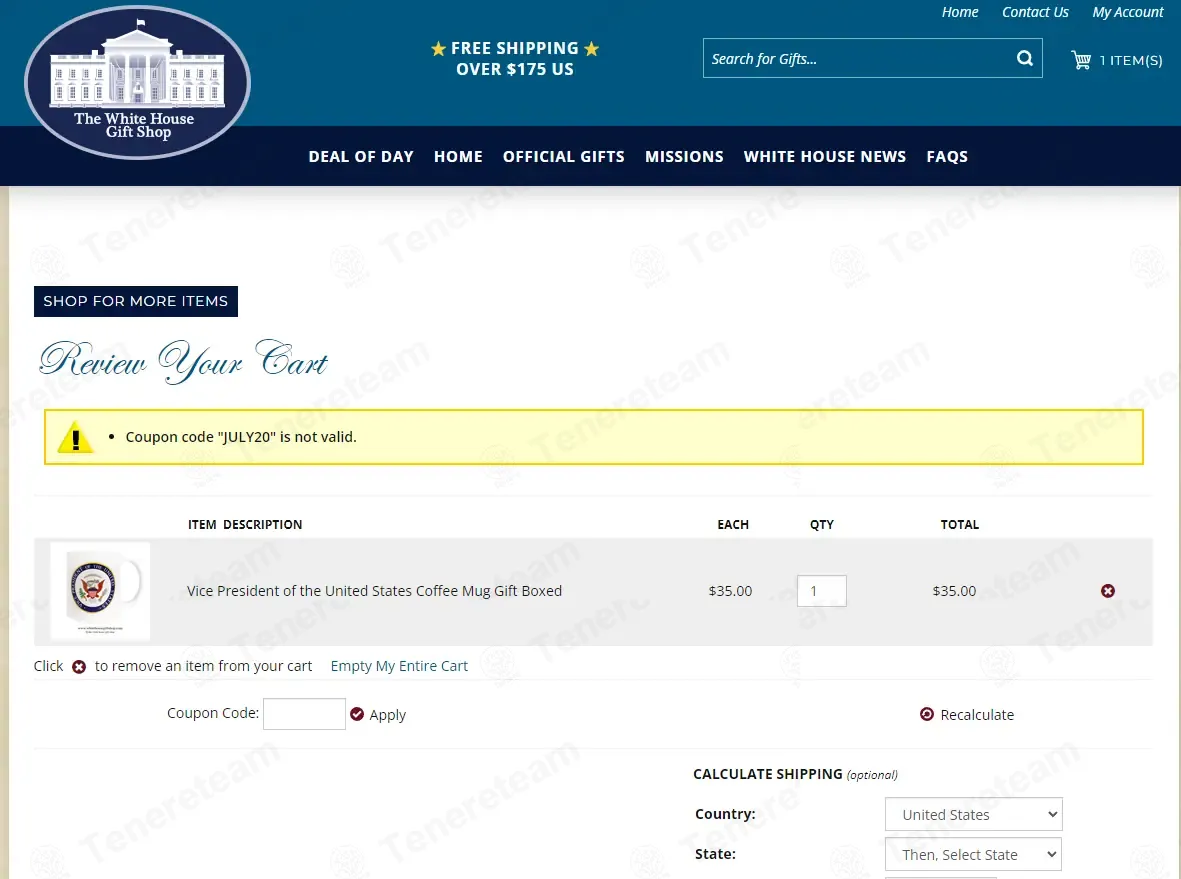The image size is (1181, 879).
Task: Open the FAQS menu item
Action: (x=947, y=157)
